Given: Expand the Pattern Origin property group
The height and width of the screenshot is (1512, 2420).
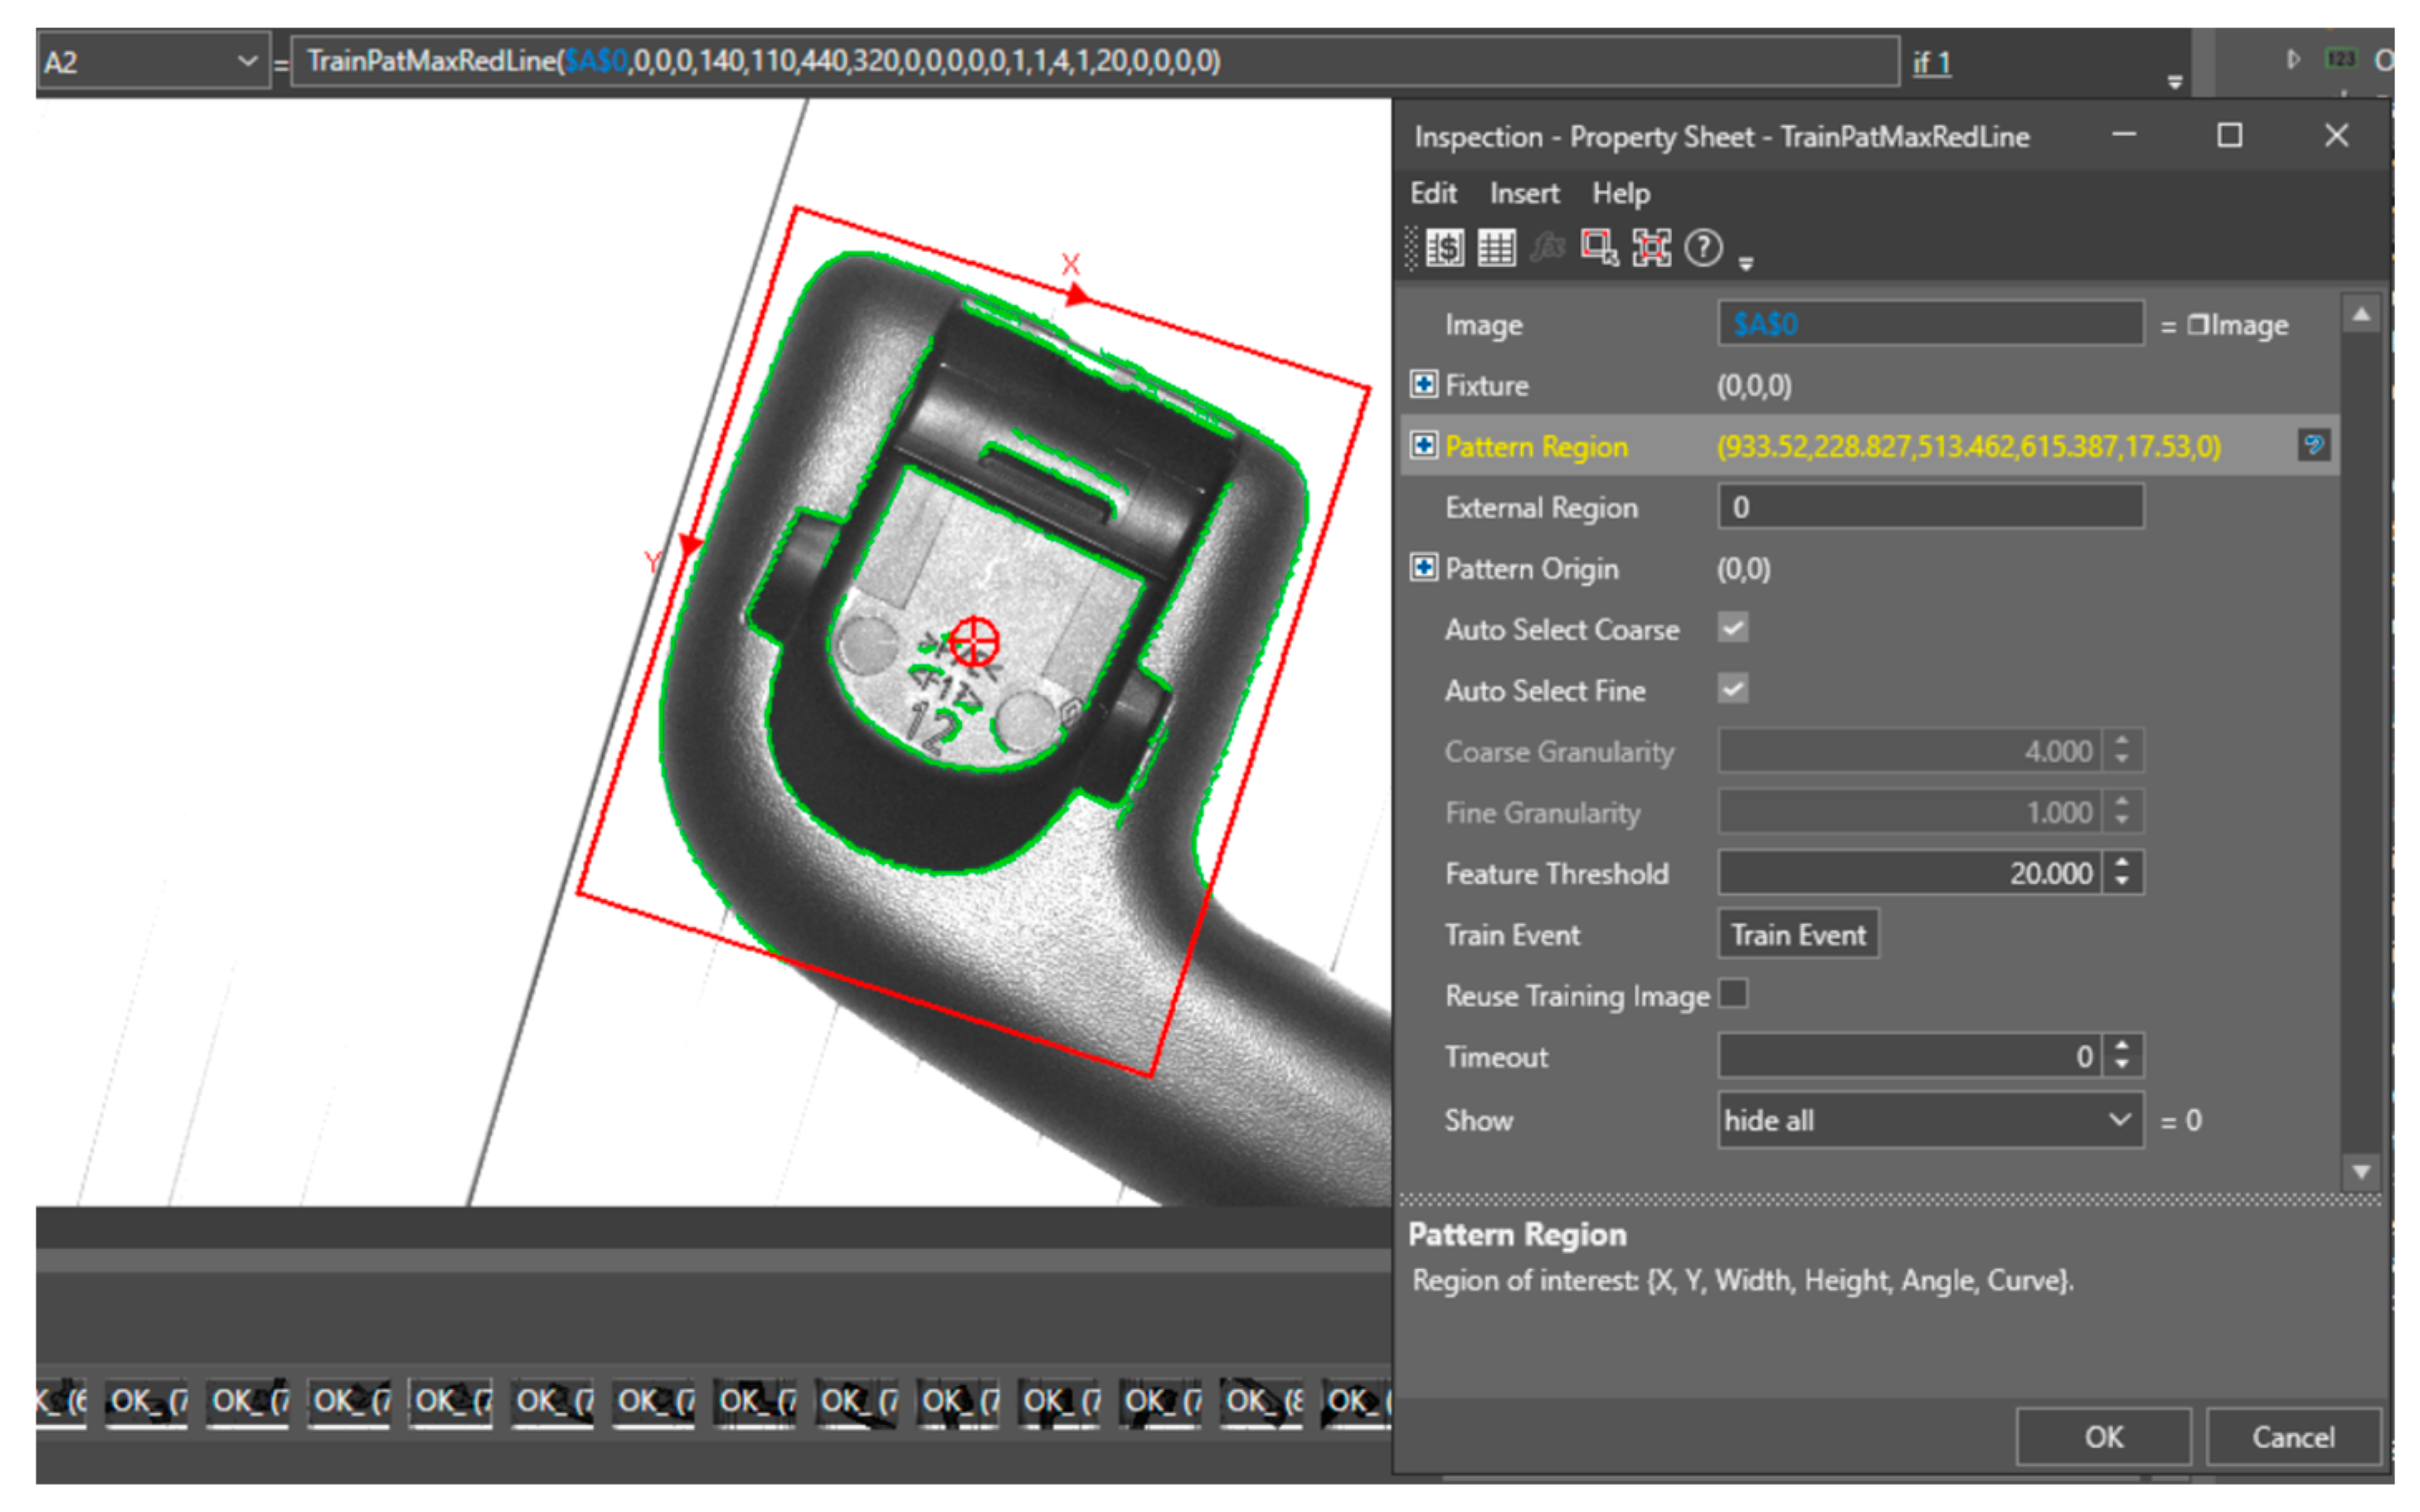Looking at the screenshot, I should pyautogui.click(x=1424, y=568).
